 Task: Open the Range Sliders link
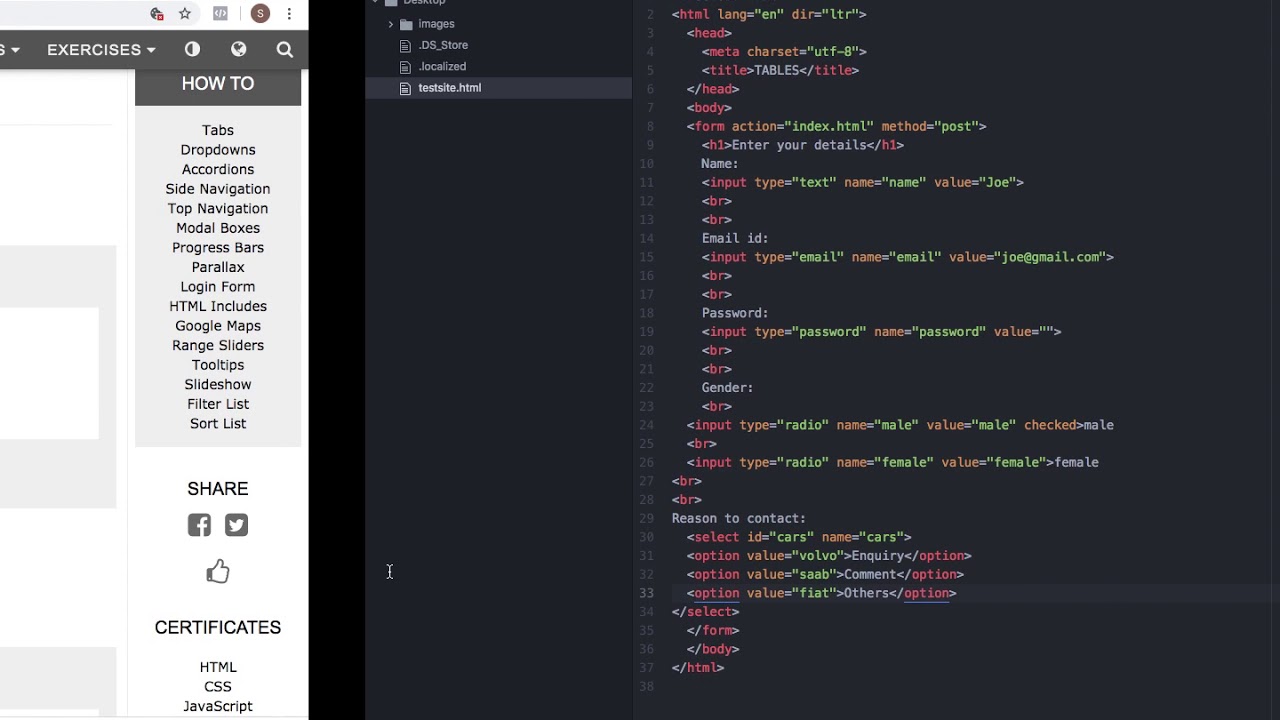point(218,345)
